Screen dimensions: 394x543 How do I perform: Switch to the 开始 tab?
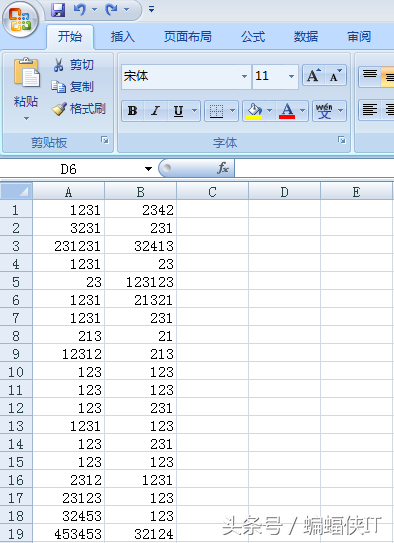(x=70, y=37)
